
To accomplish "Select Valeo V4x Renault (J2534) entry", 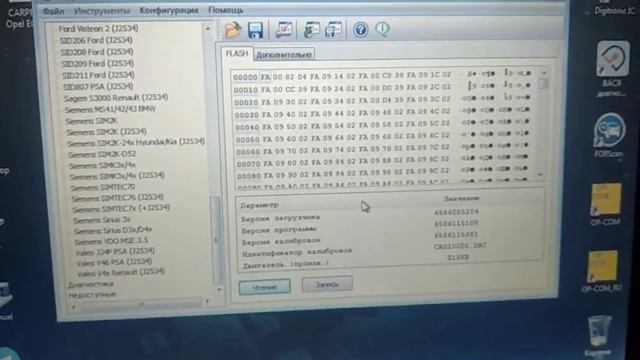I will [x=121, y=272].
